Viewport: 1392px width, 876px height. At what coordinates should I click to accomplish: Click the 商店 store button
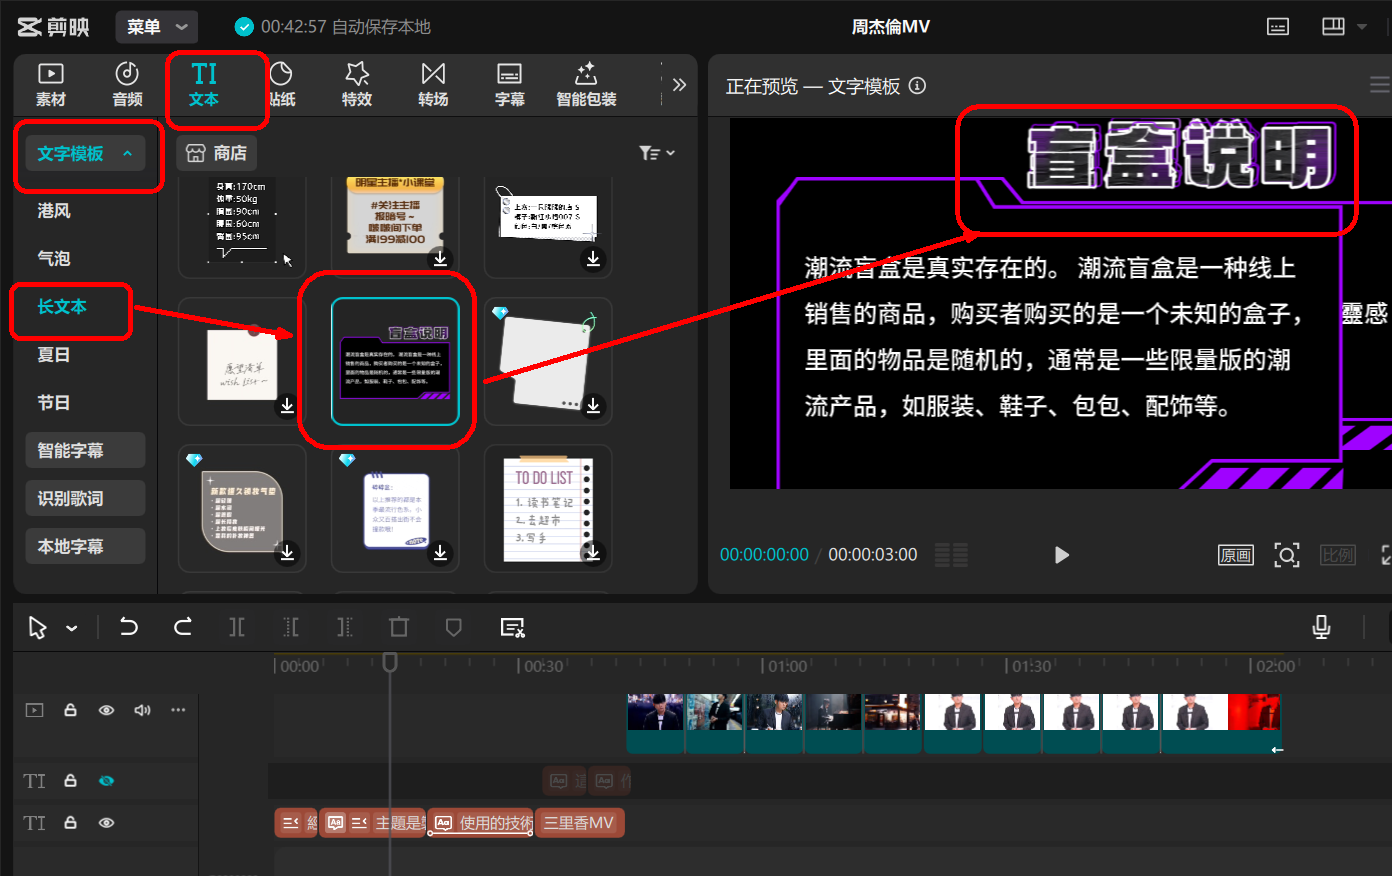pyautogui.click(x=216, y=153)
